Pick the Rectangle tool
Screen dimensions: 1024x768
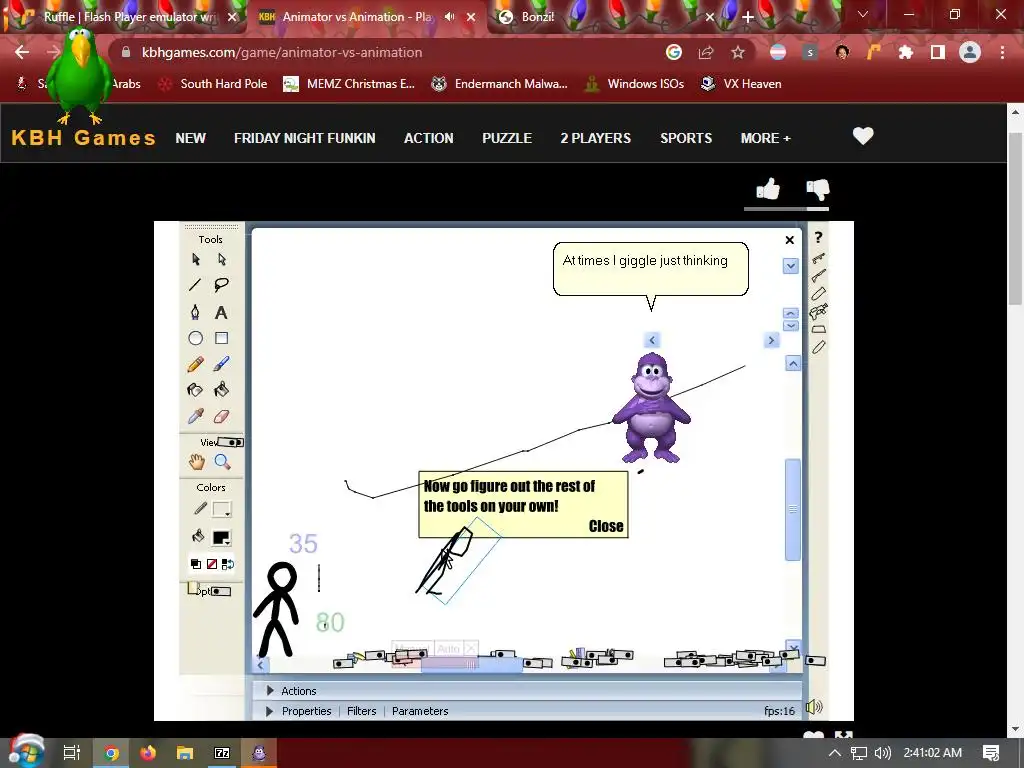click(x=221, y=338)
